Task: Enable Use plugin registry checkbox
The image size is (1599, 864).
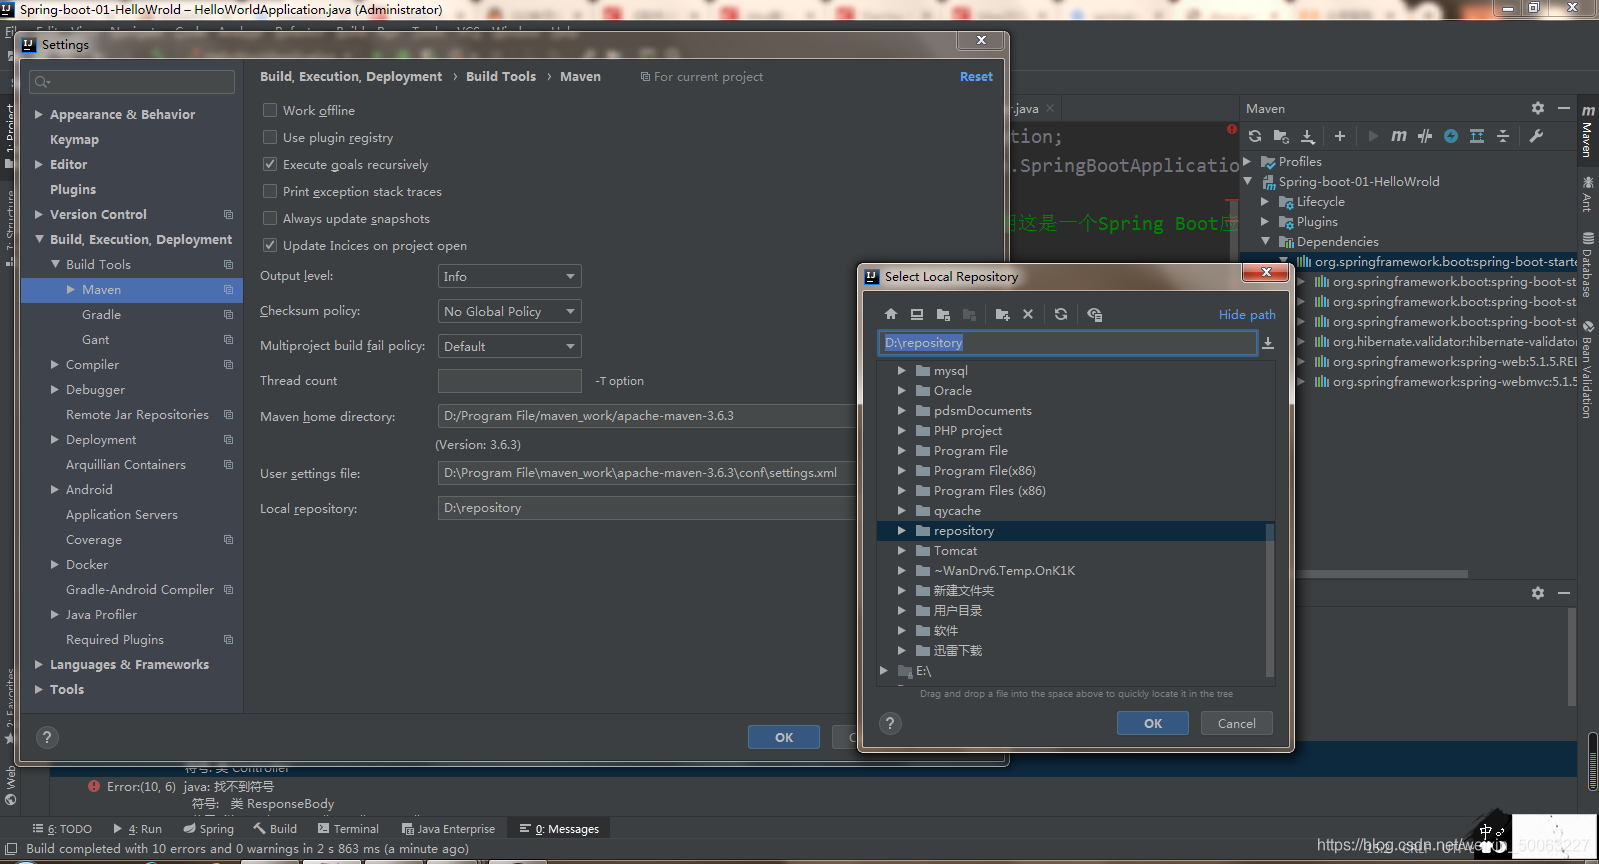Action: click(270, 137)
